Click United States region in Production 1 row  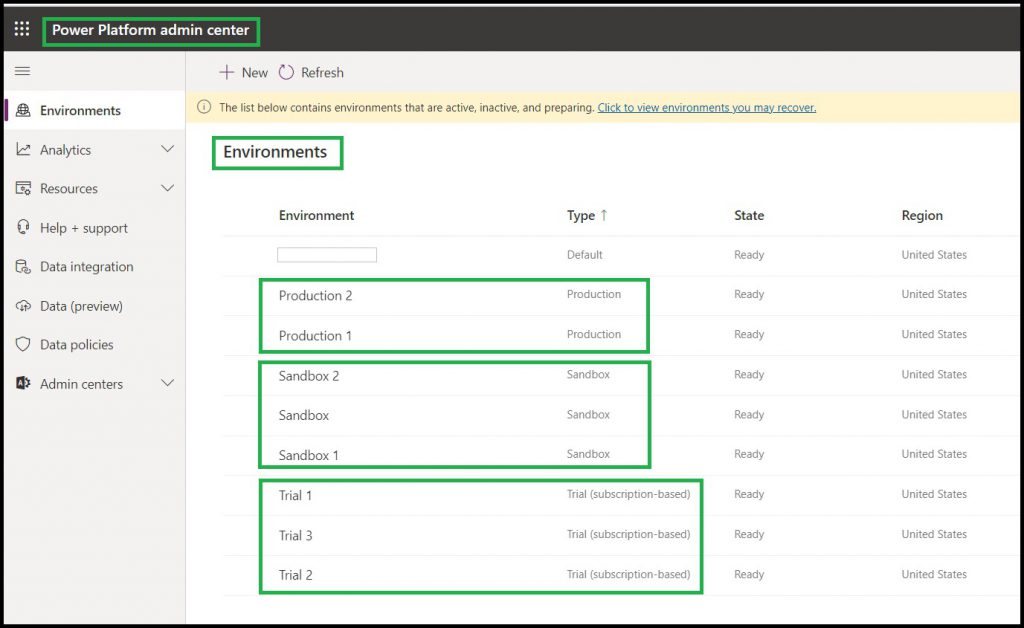coord(934,334)
